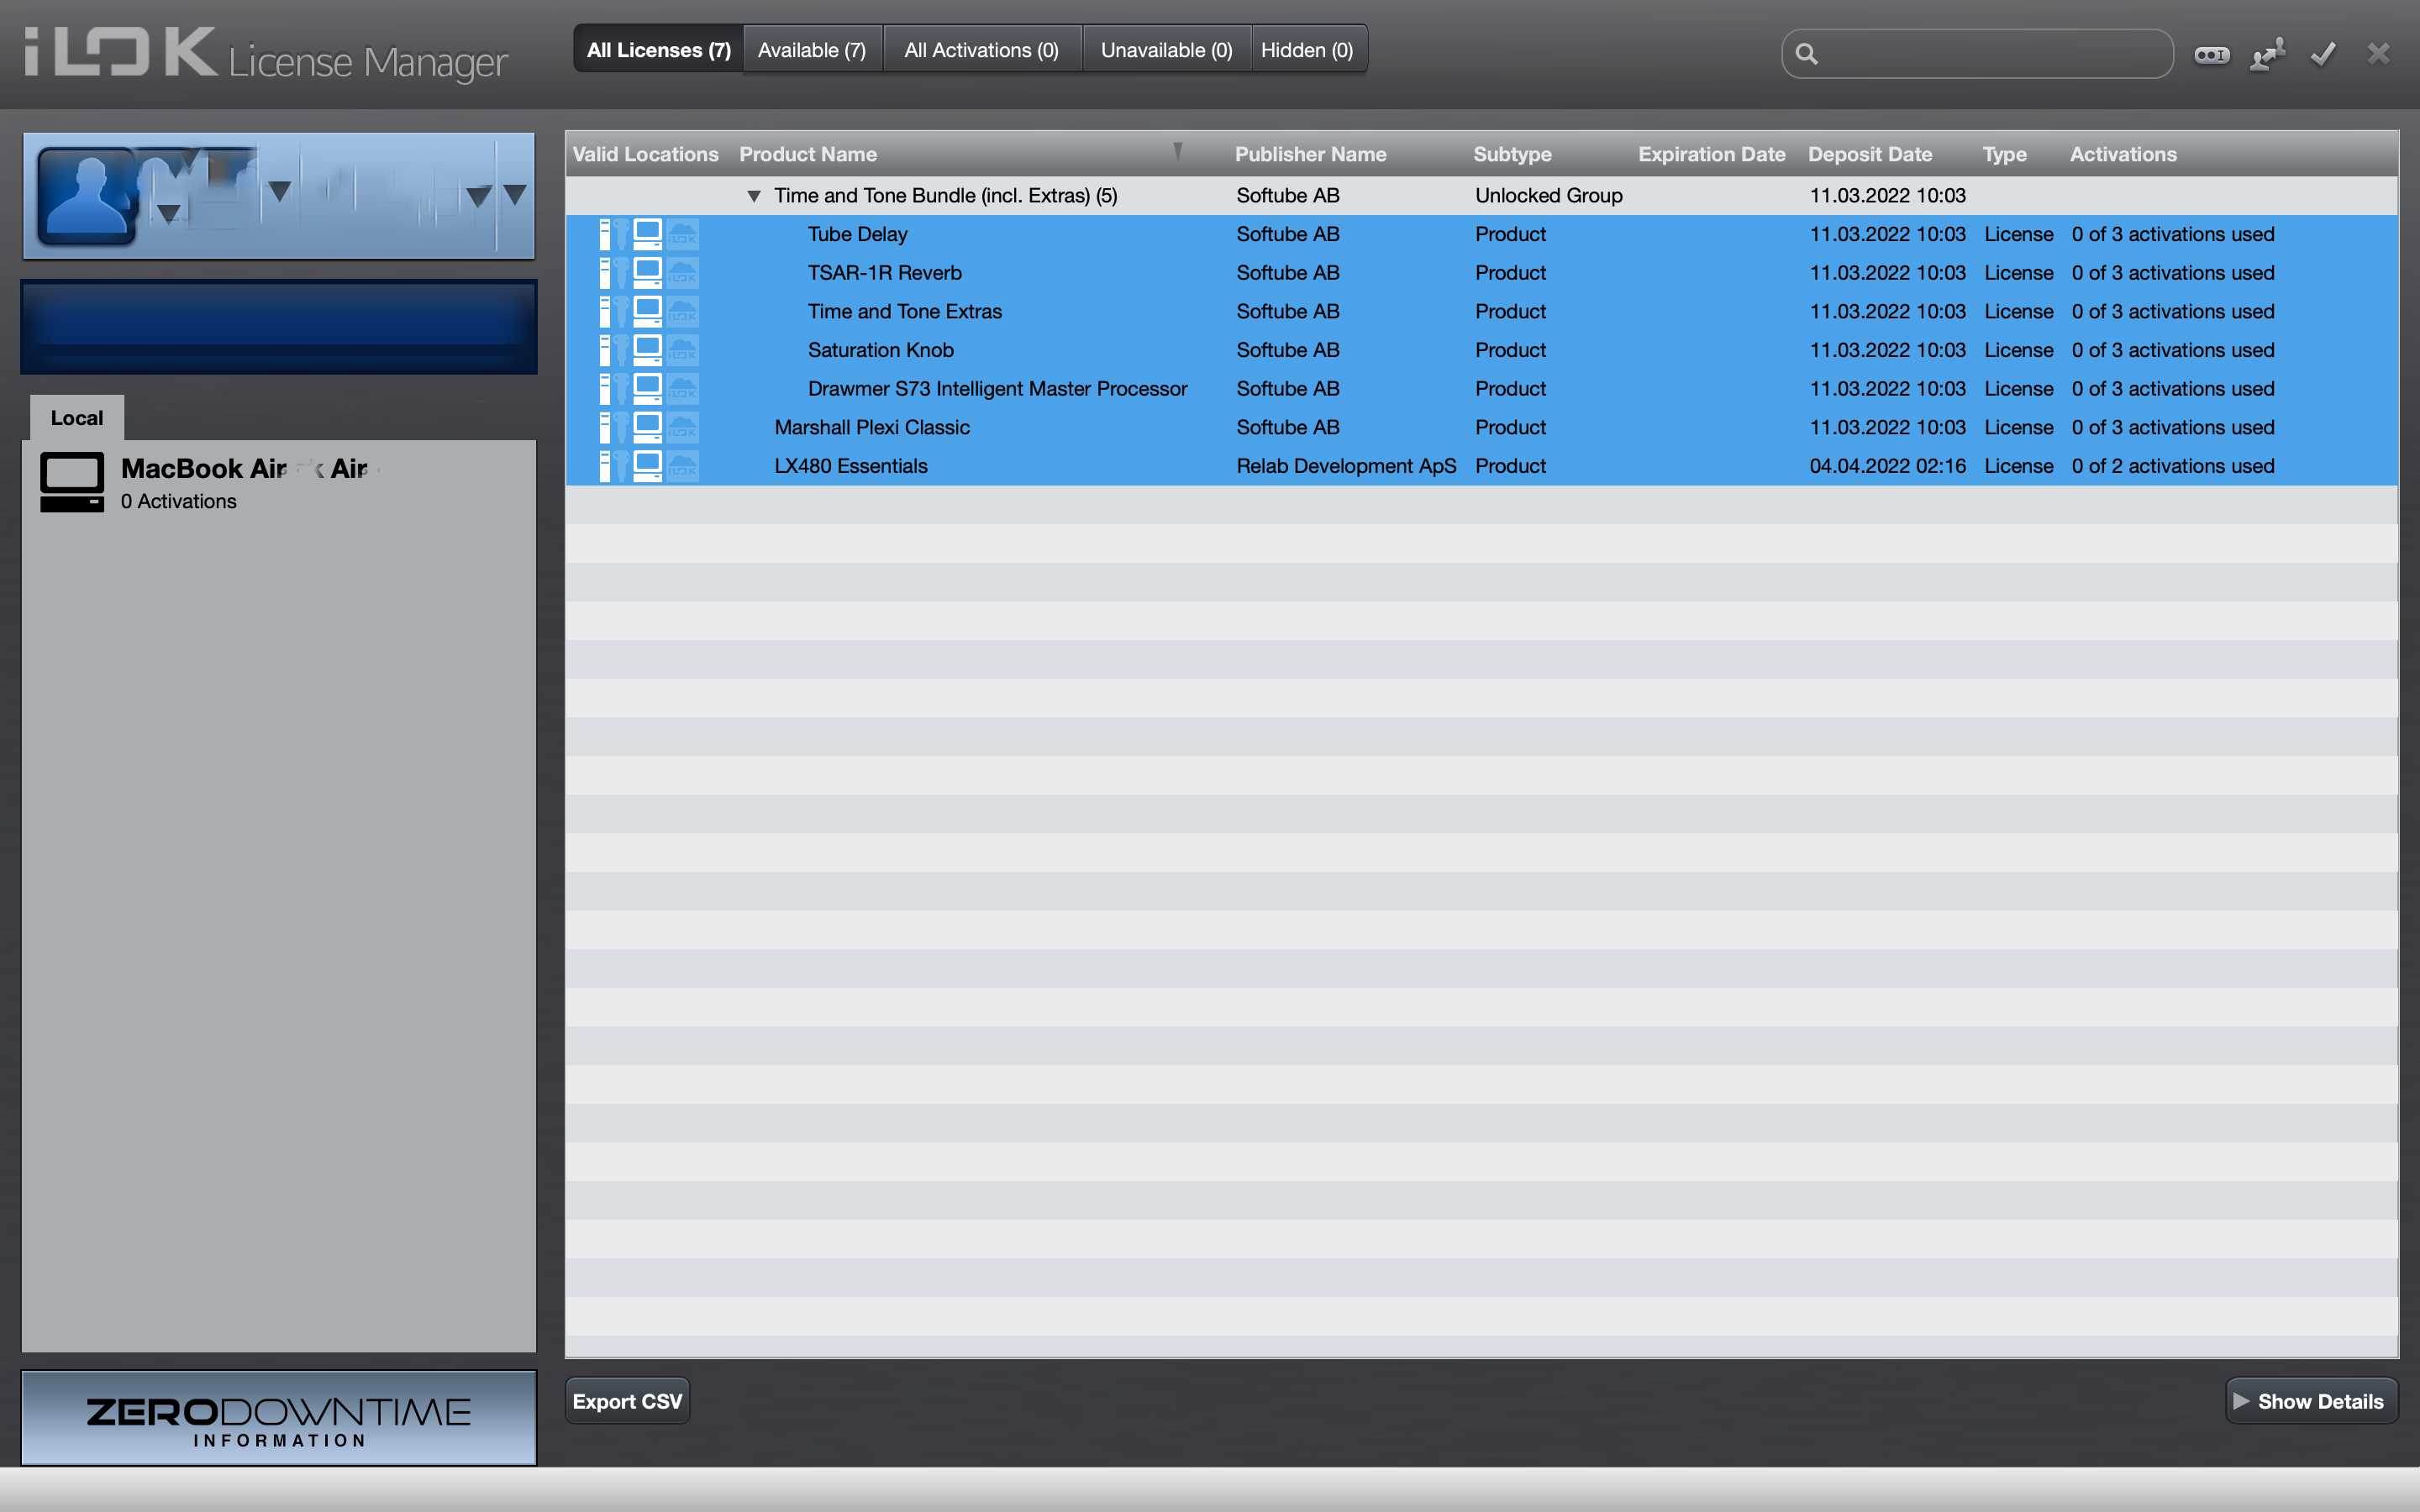2420x1512 pixels.
Task: Open the Zero Downtime Information banner
Action: (279, 1419)
